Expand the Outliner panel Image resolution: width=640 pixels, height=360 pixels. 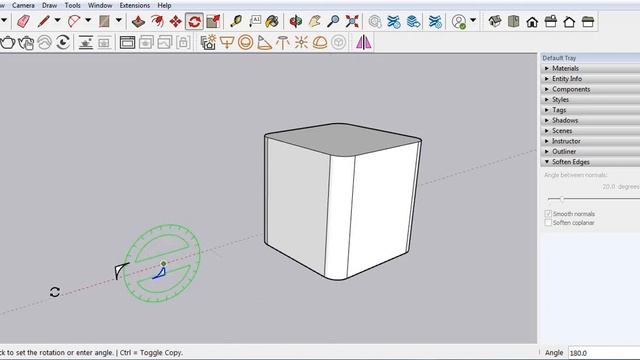coord(591,151)
